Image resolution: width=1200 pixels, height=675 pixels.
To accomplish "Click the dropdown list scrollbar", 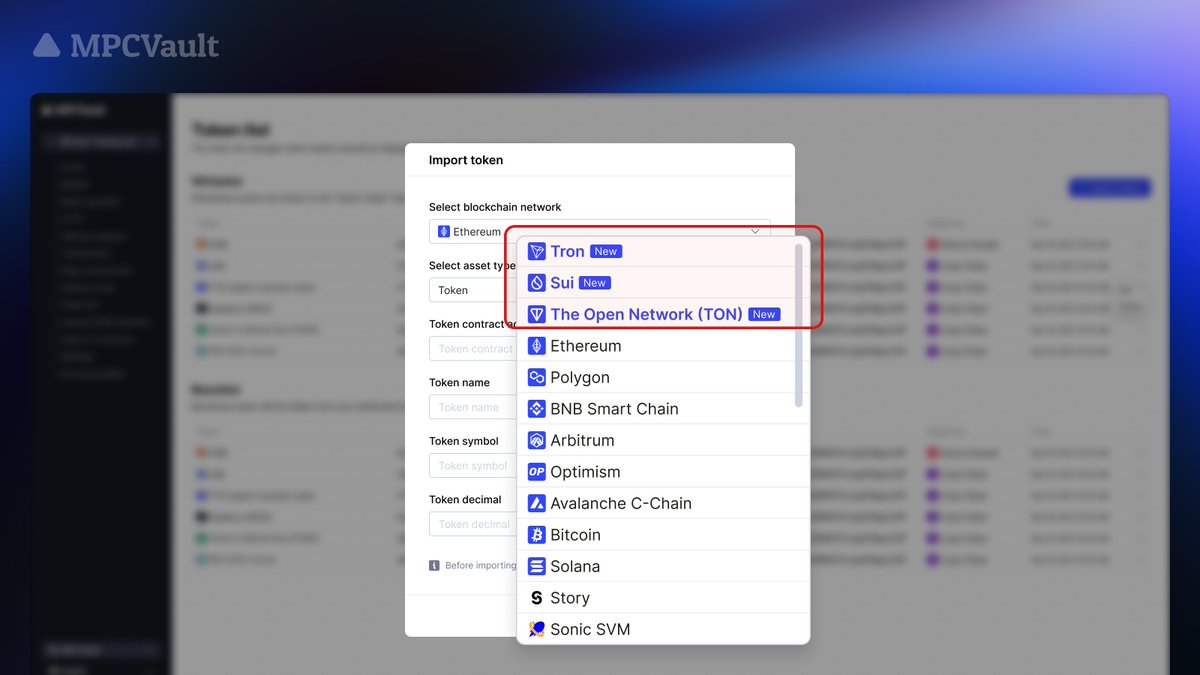I will [798, 326].
